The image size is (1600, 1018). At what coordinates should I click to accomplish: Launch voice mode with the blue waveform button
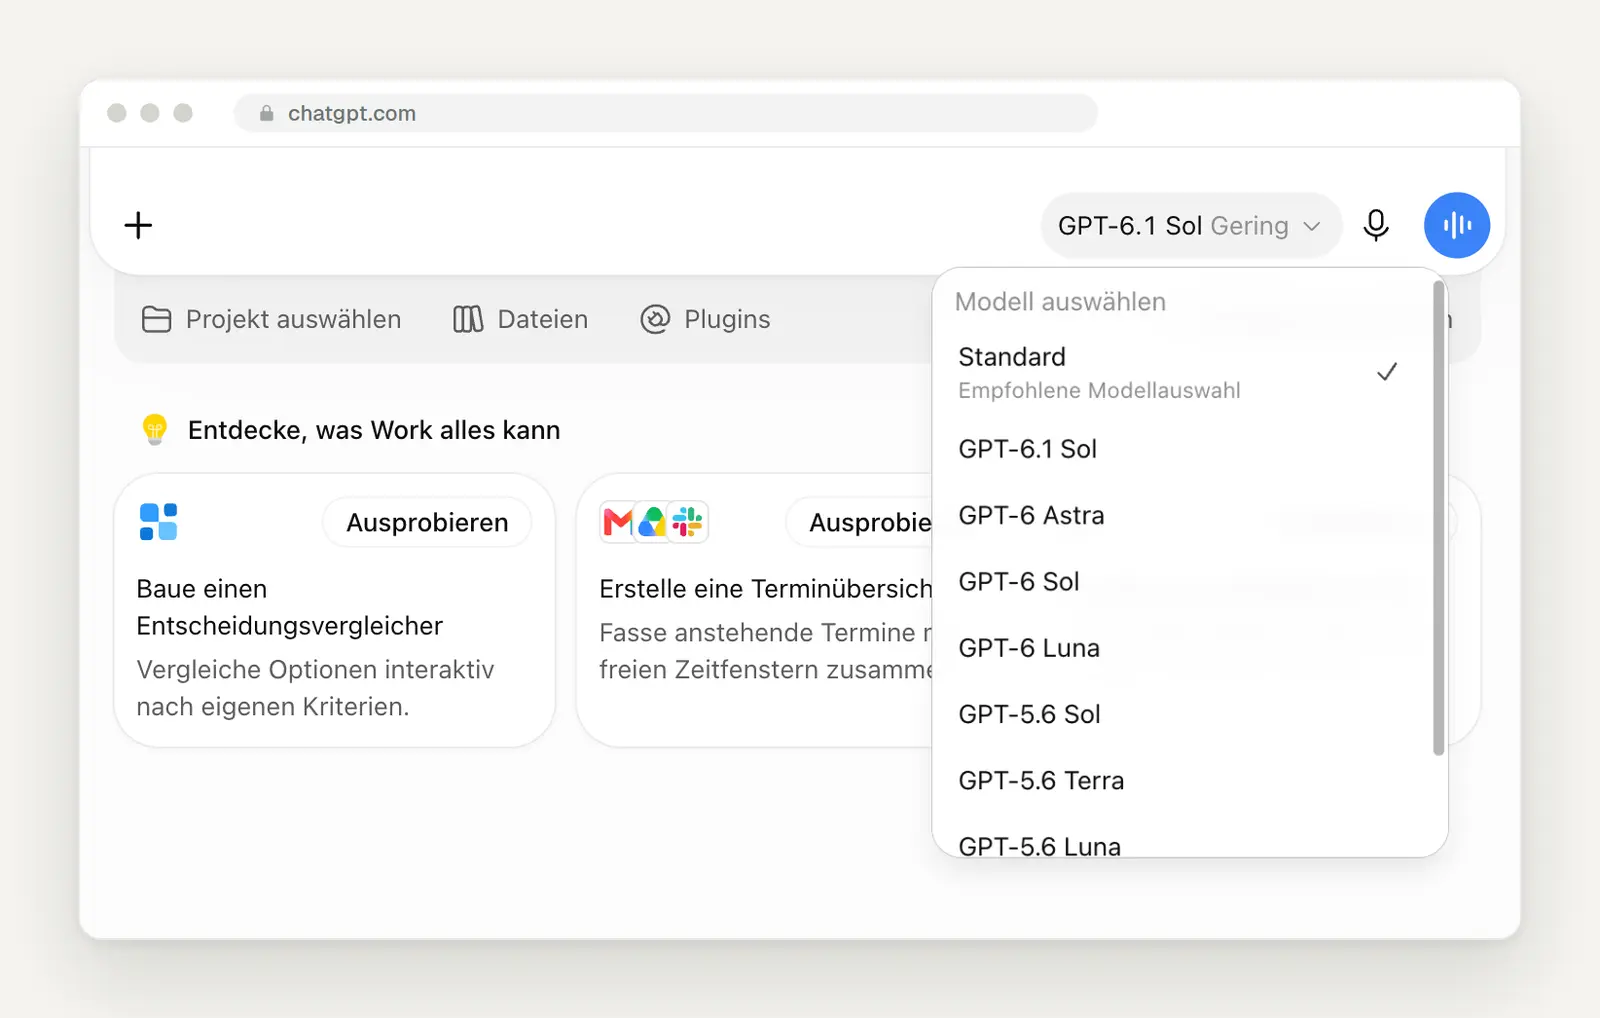pos(1457,225)
